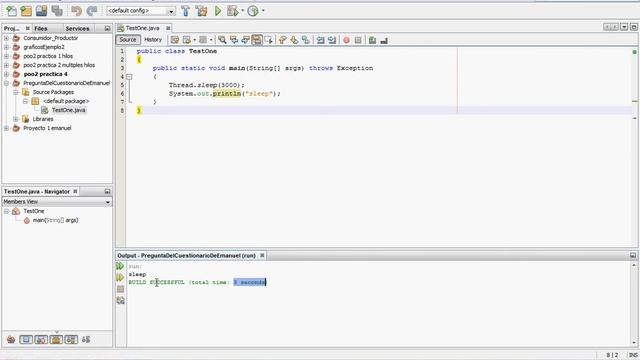Click the Stop icon in Output panel

pos(120,289)
